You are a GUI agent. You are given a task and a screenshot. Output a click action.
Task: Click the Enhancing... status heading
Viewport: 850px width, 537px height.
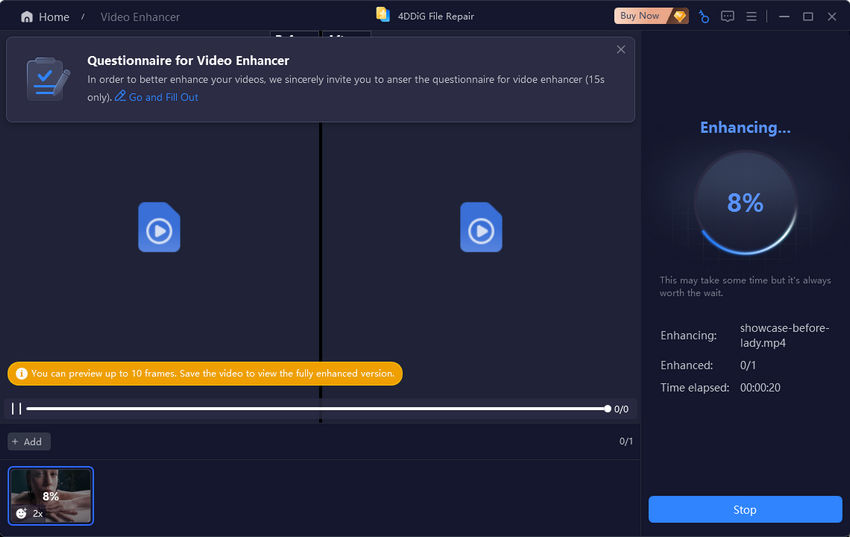(745, 127)
